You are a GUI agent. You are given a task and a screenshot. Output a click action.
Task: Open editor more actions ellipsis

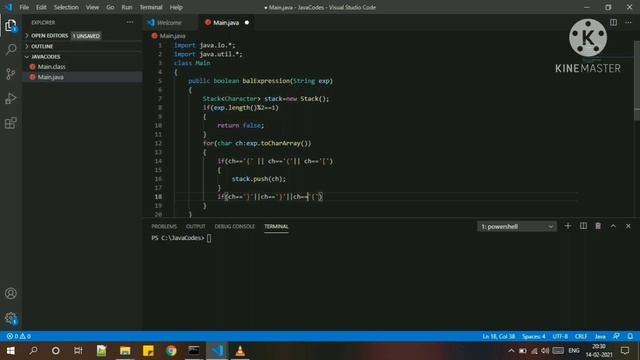628,22
